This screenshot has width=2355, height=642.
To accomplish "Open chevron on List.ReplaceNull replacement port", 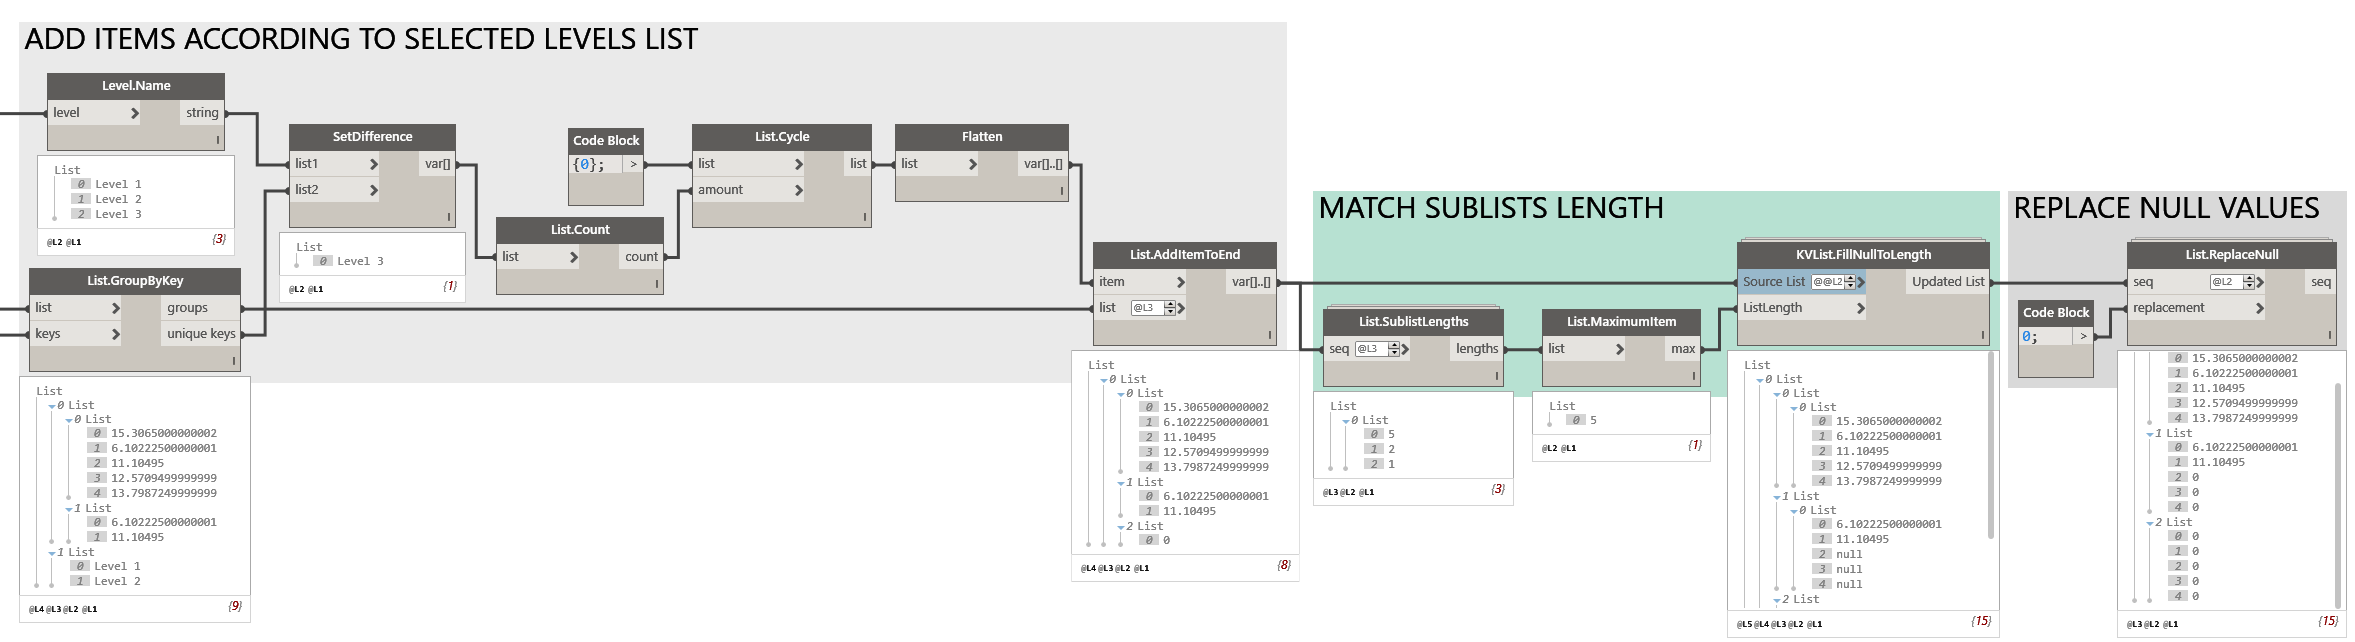I will tap(2259, 308).
